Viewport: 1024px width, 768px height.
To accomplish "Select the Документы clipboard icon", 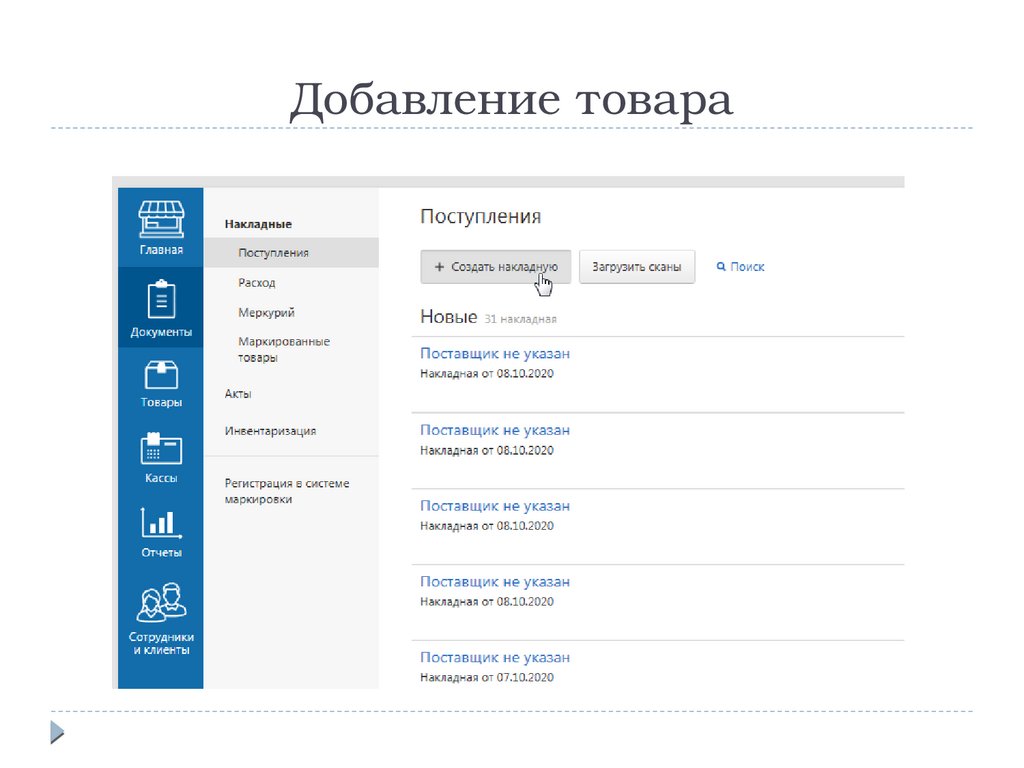I will 160,300.
